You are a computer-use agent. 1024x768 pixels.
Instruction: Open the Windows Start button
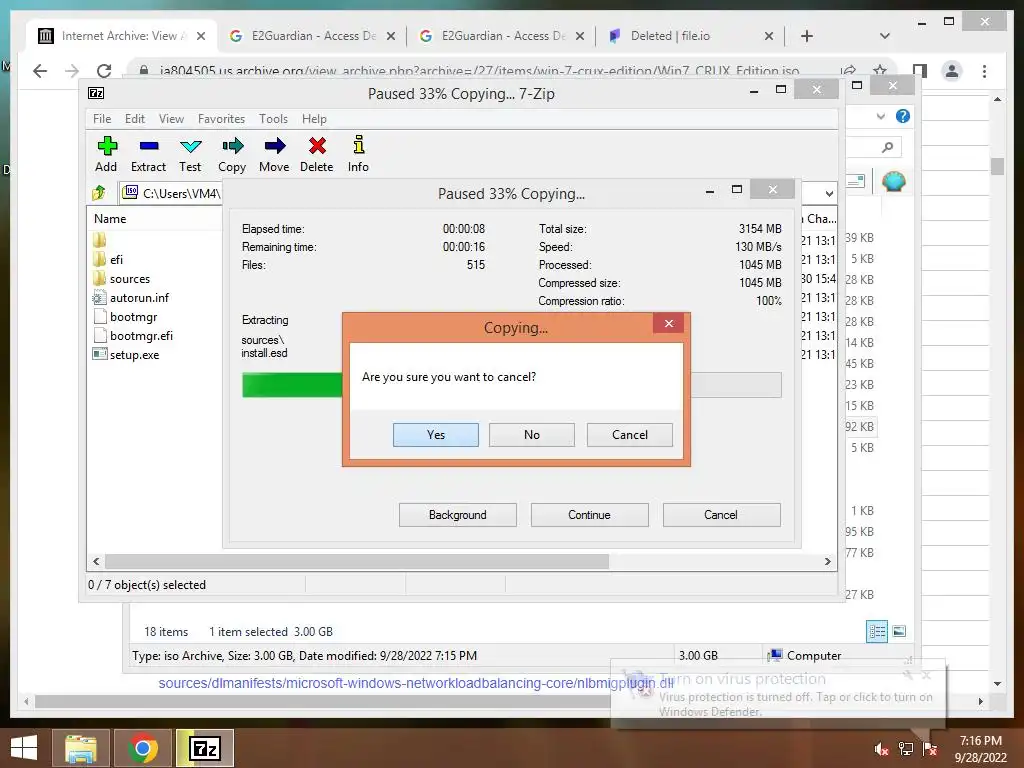pyautogui.click(x=24, y=748)
